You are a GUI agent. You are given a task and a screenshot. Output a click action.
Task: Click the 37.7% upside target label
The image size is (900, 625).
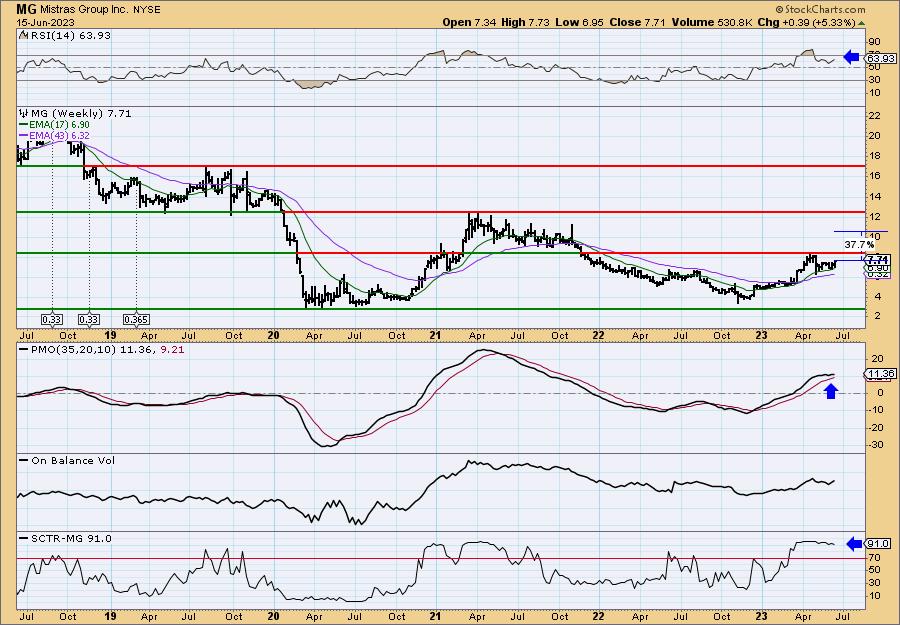tap(859, 244)
